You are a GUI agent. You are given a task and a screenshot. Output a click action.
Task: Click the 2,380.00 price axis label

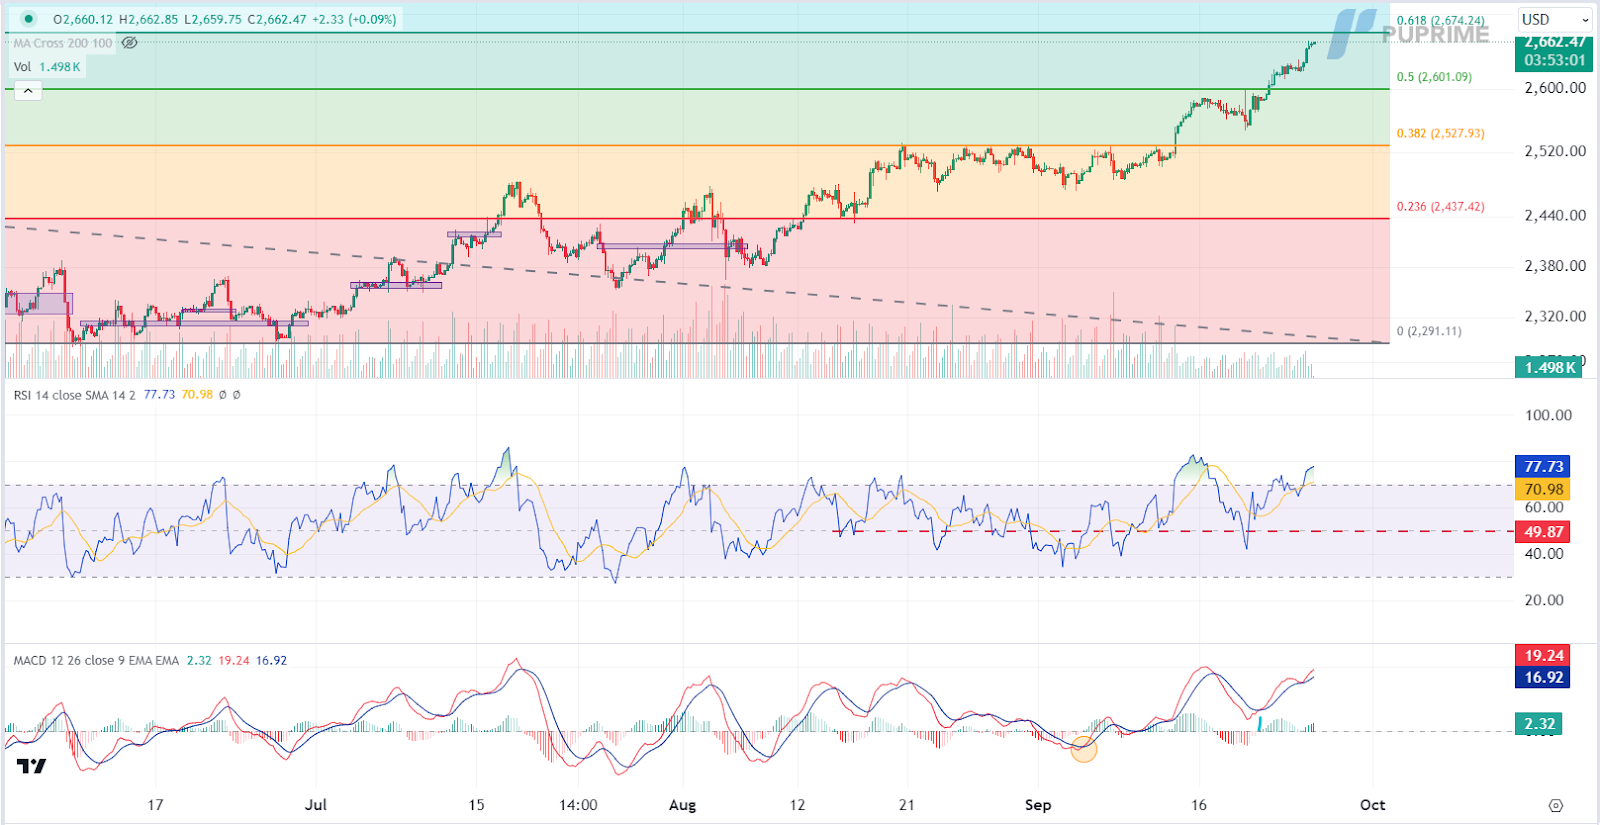coord(1555,266)
